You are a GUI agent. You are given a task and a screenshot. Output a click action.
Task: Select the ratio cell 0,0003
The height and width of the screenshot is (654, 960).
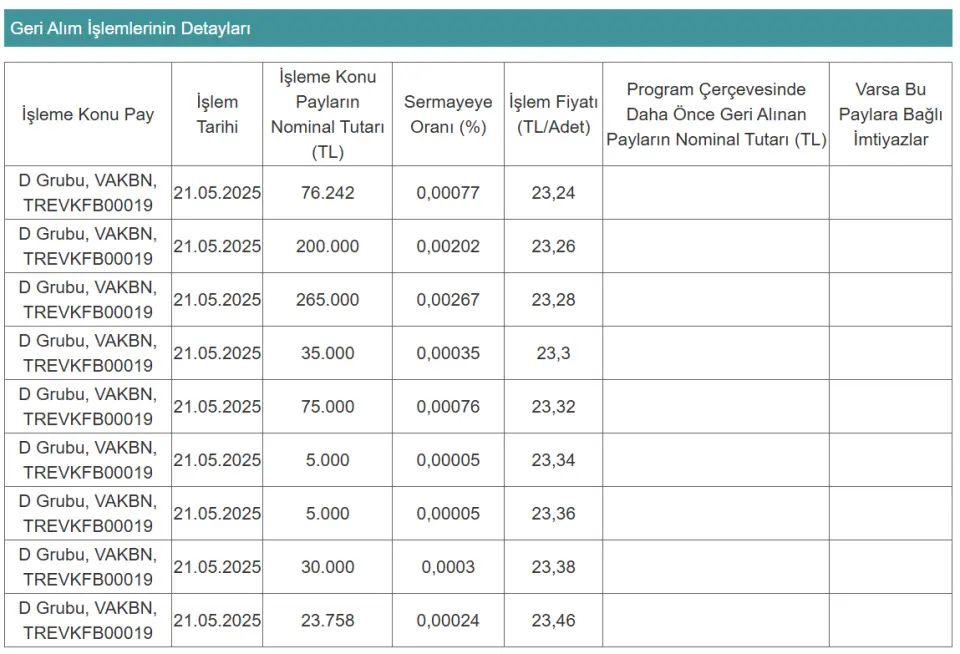pos(448,567)
